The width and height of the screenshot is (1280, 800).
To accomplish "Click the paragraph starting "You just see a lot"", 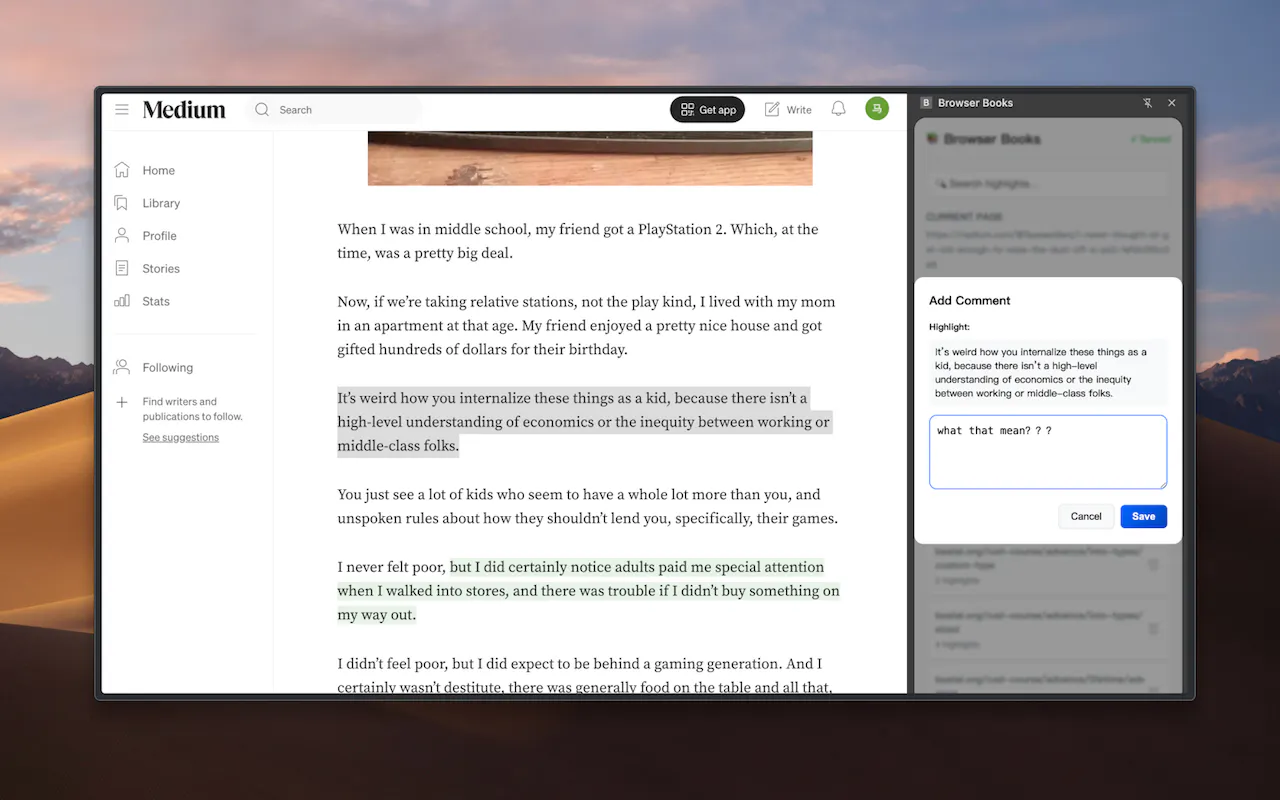I will coord(588,506).
